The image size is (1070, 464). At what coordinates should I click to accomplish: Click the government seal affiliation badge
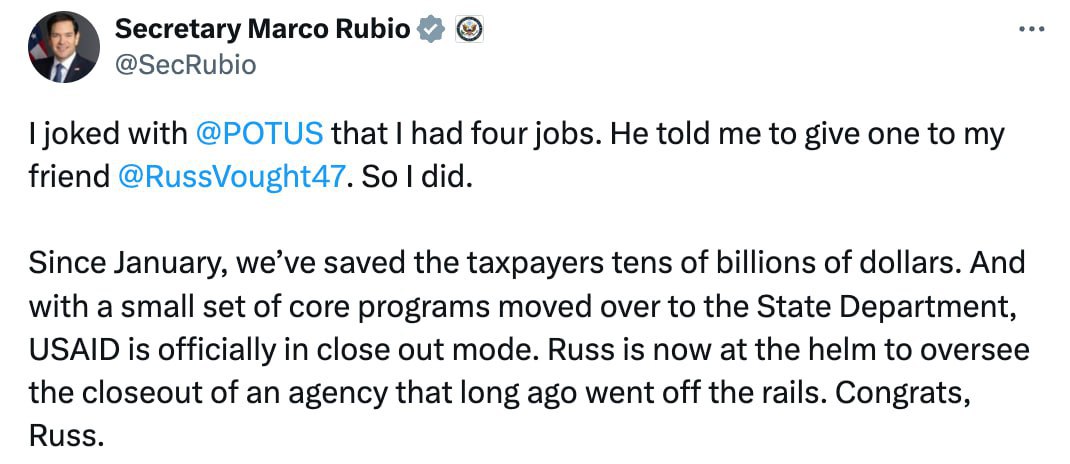(x=469, y=30)
